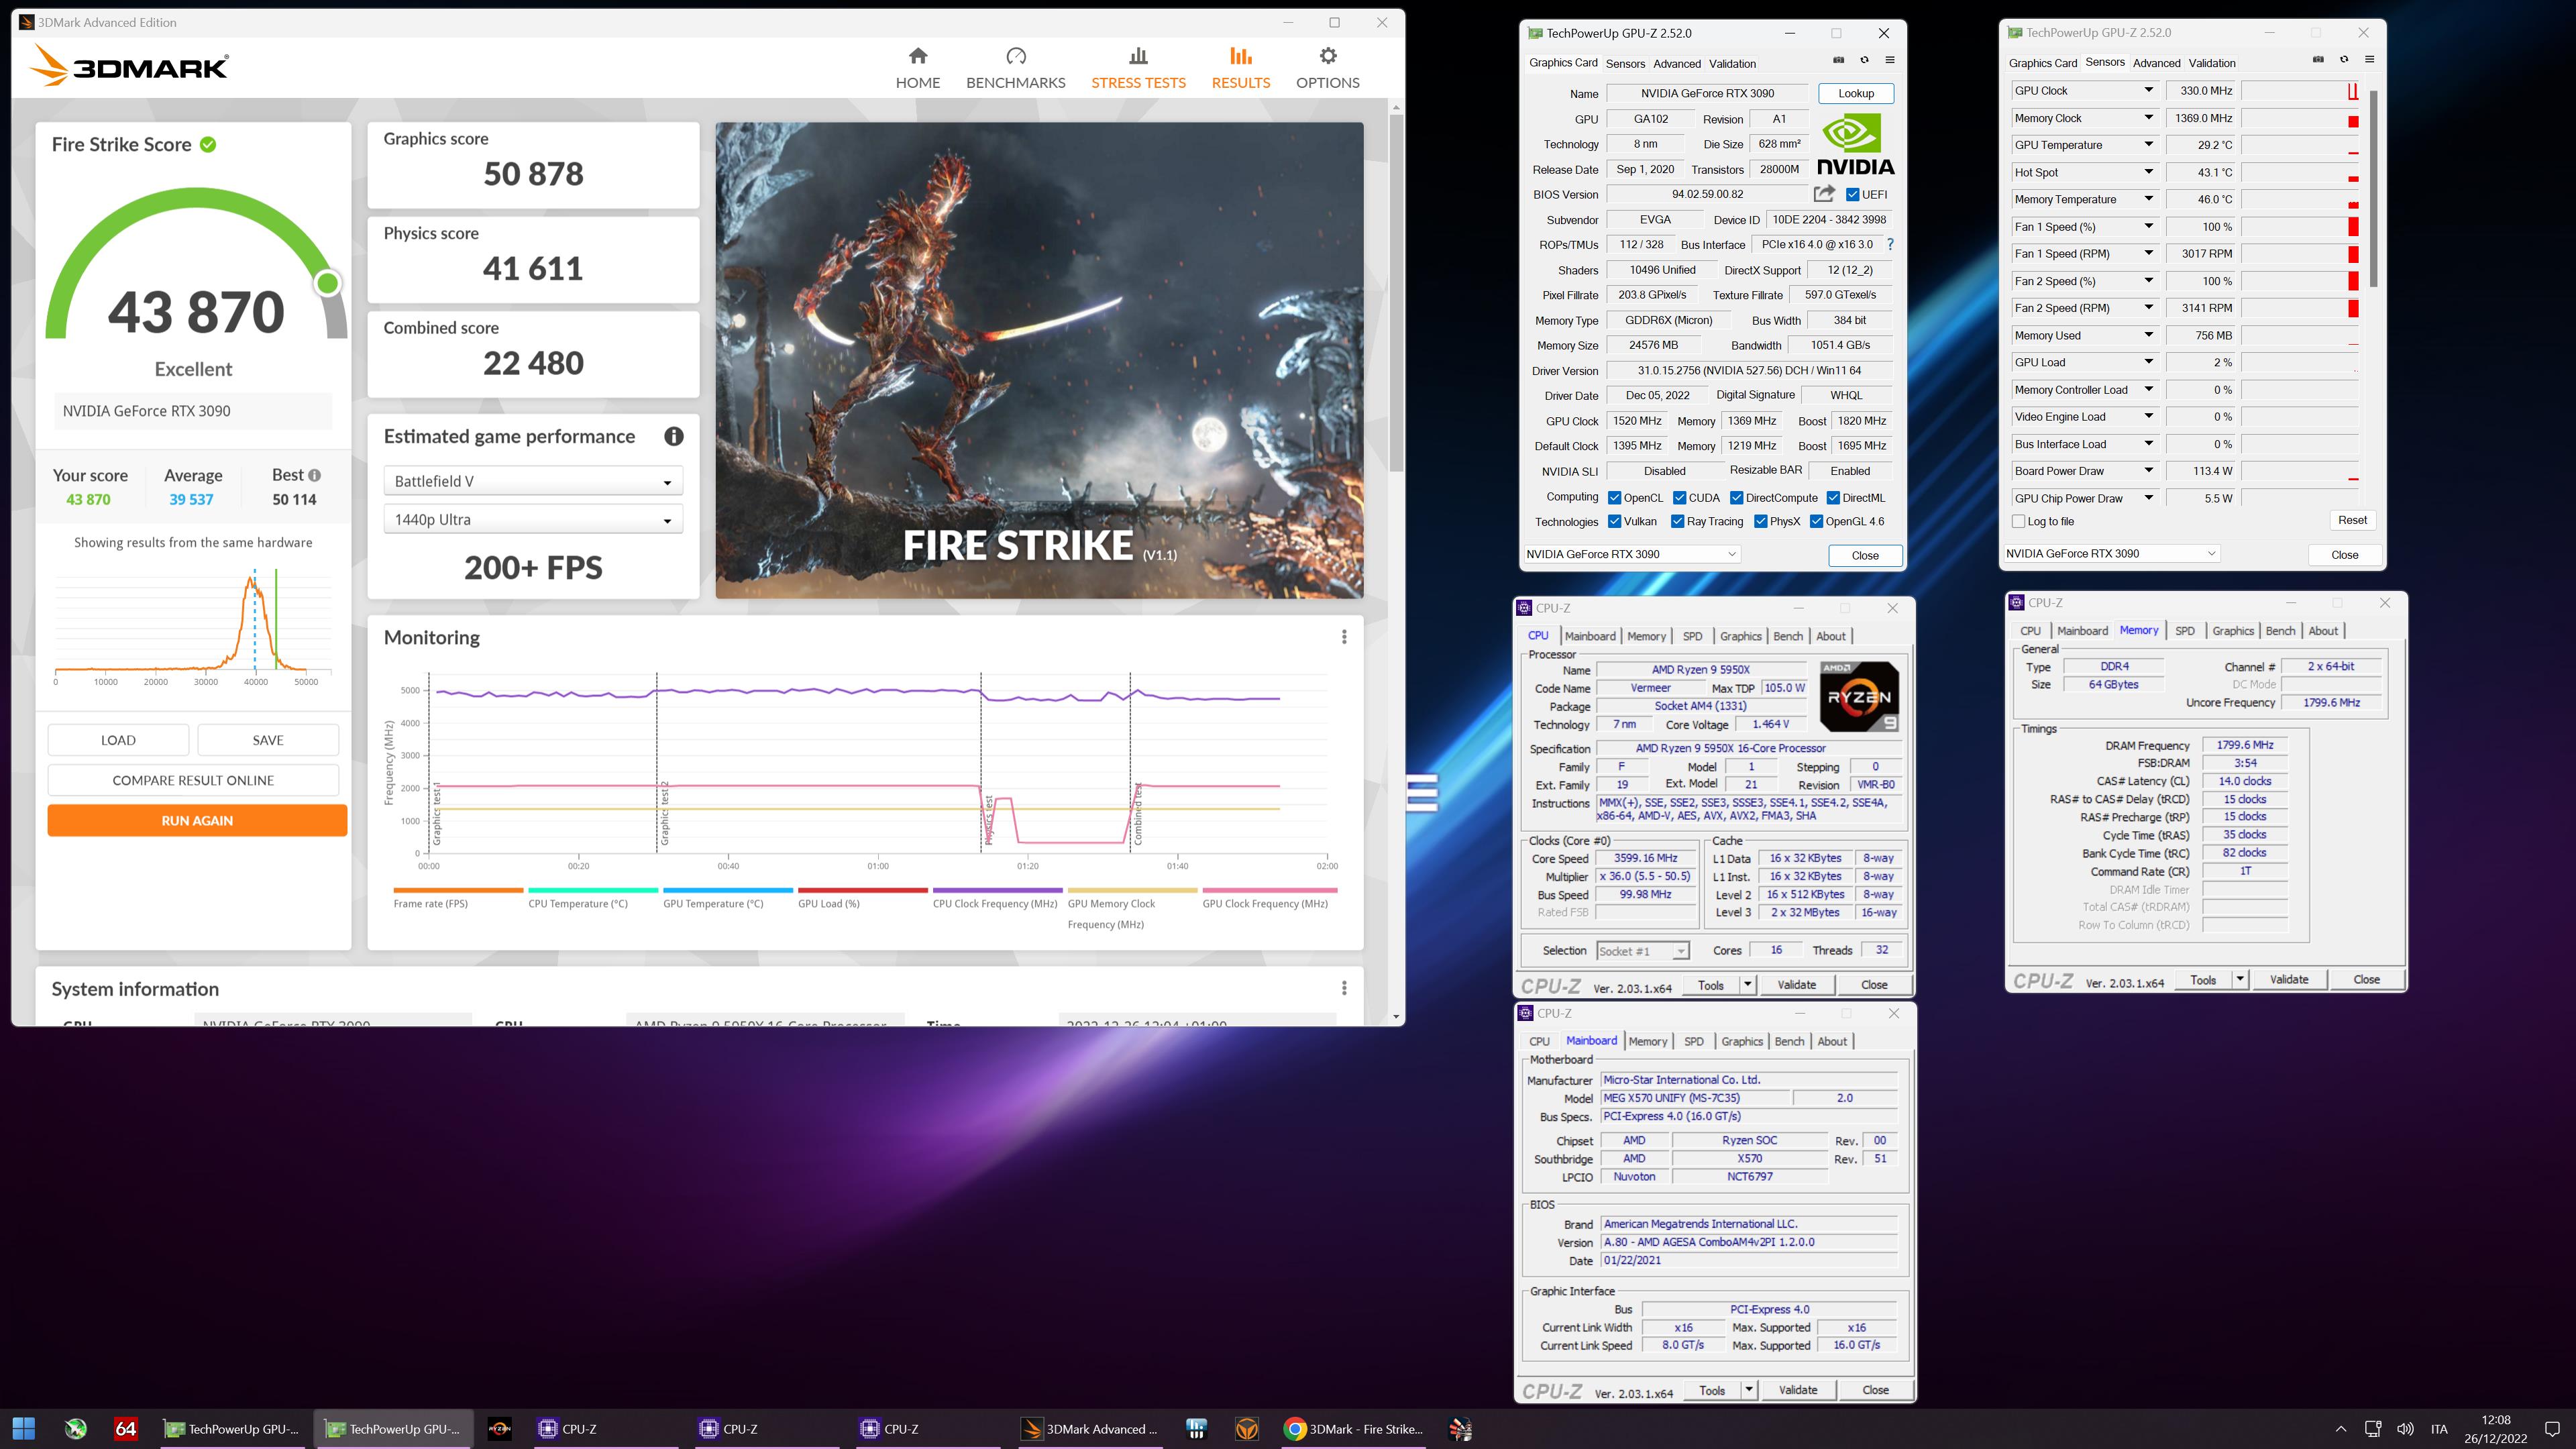Click LOAD result button
2576x1449 pixels.
coord(118,740)
